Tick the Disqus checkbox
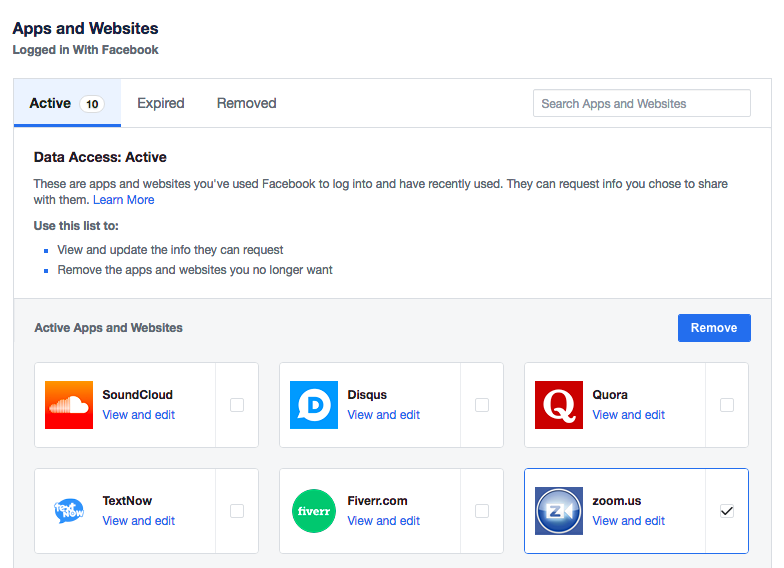Screen dimensions: 784x568 click(482, 405)
